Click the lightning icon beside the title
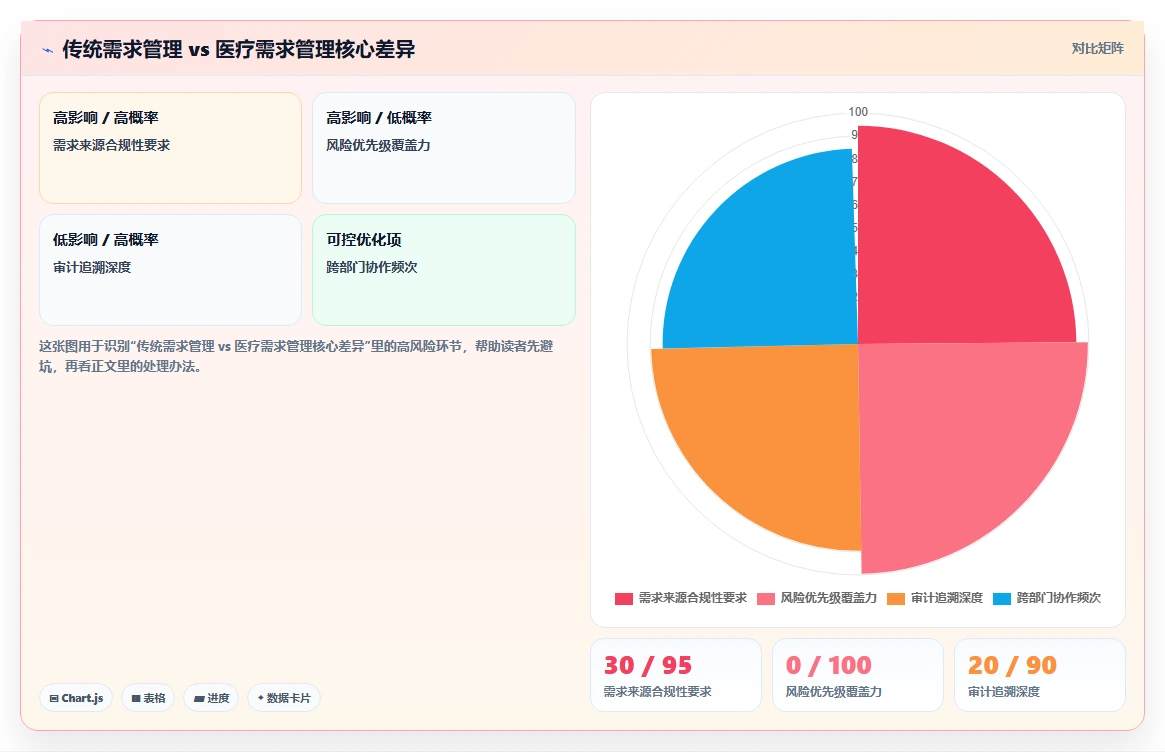 (x=48, y=51)
